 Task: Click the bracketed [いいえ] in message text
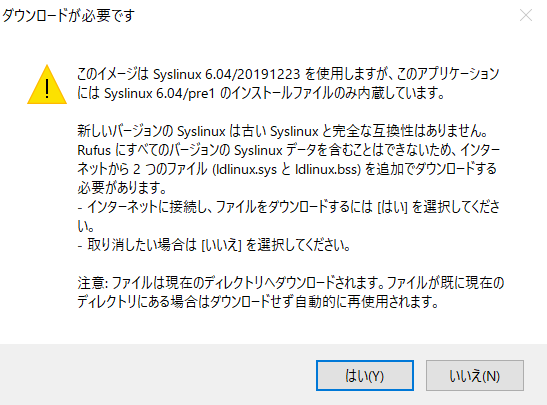click(x=222, y=245)
